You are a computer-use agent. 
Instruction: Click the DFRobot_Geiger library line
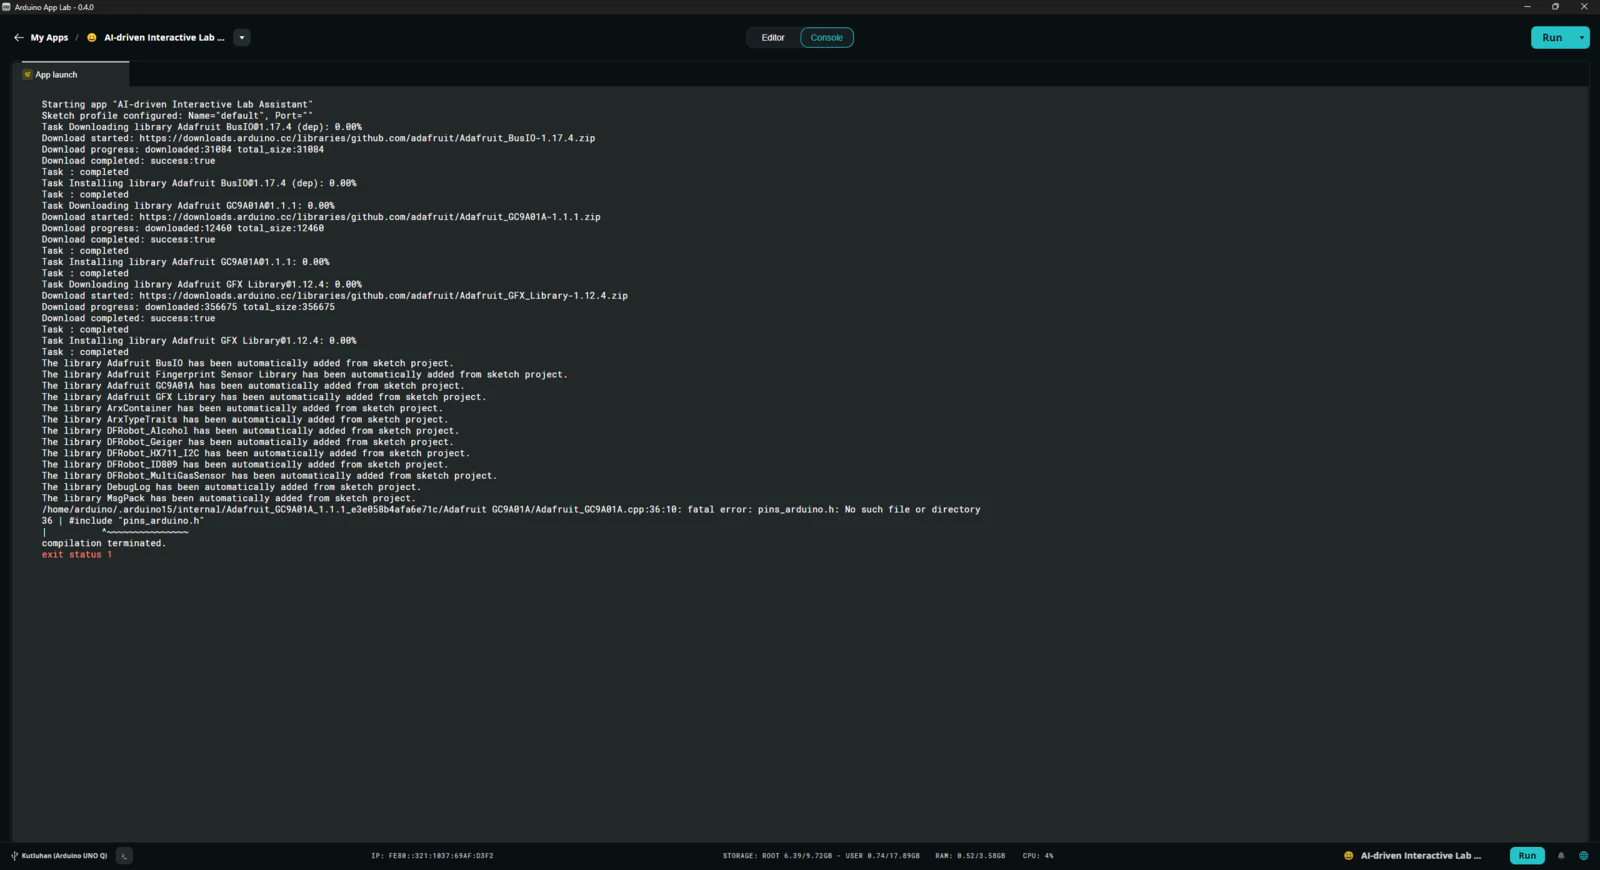[x=247, y=442]
